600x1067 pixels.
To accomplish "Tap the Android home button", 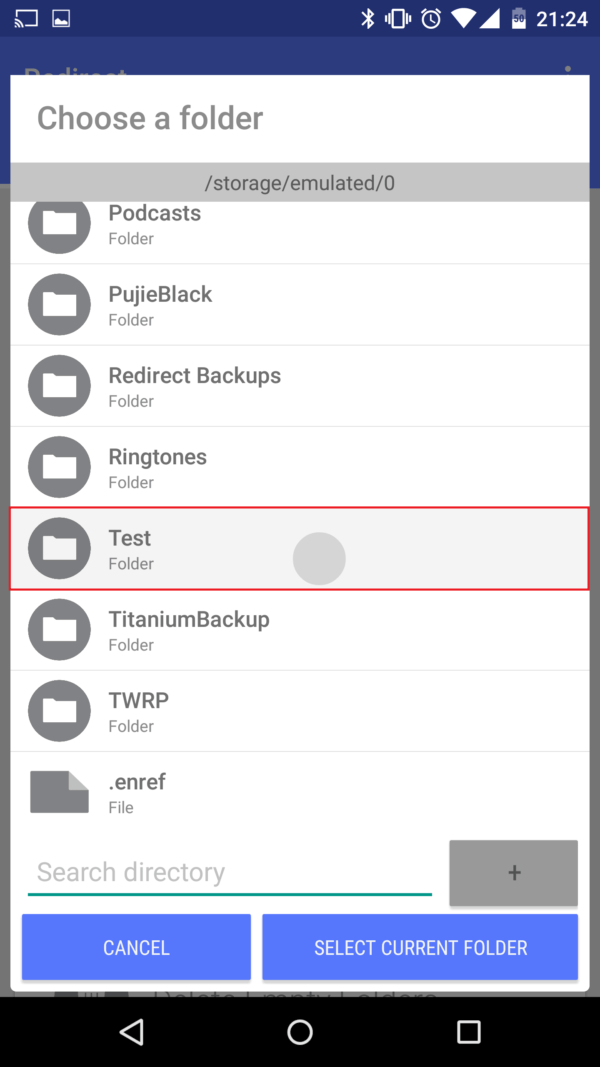I will coord(300,1032).
